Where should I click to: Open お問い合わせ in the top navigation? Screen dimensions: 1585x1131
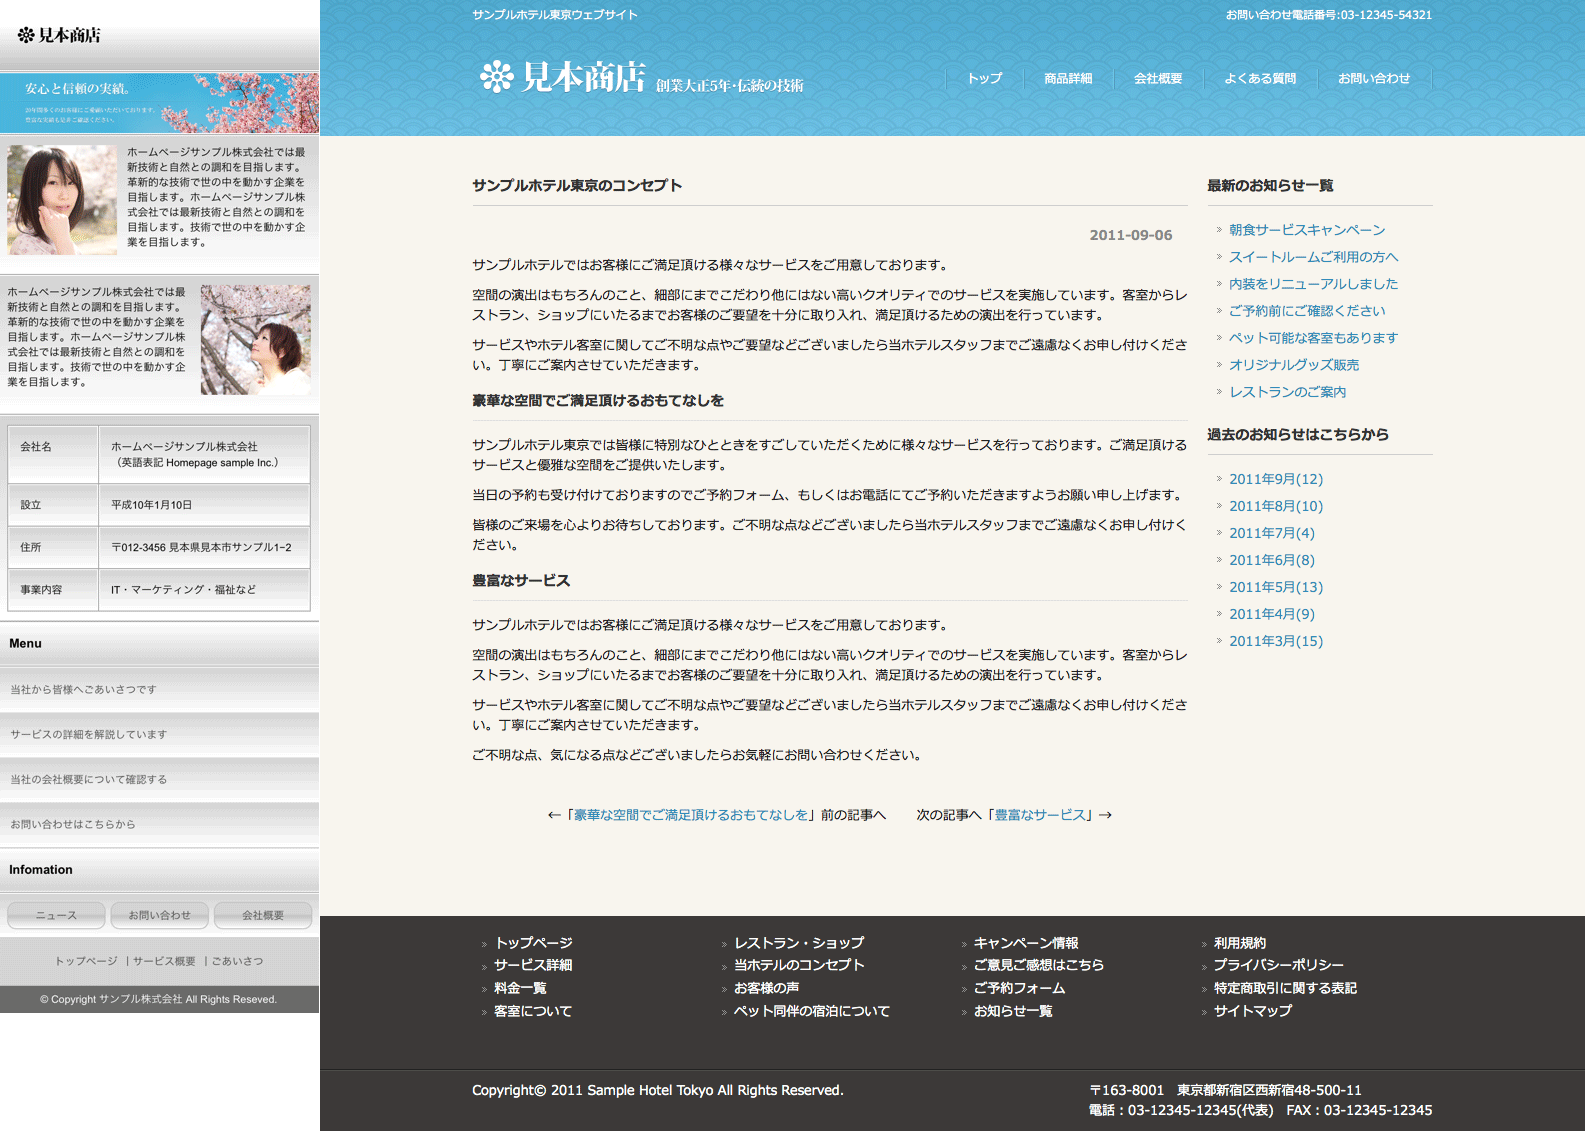[1373, 79]
